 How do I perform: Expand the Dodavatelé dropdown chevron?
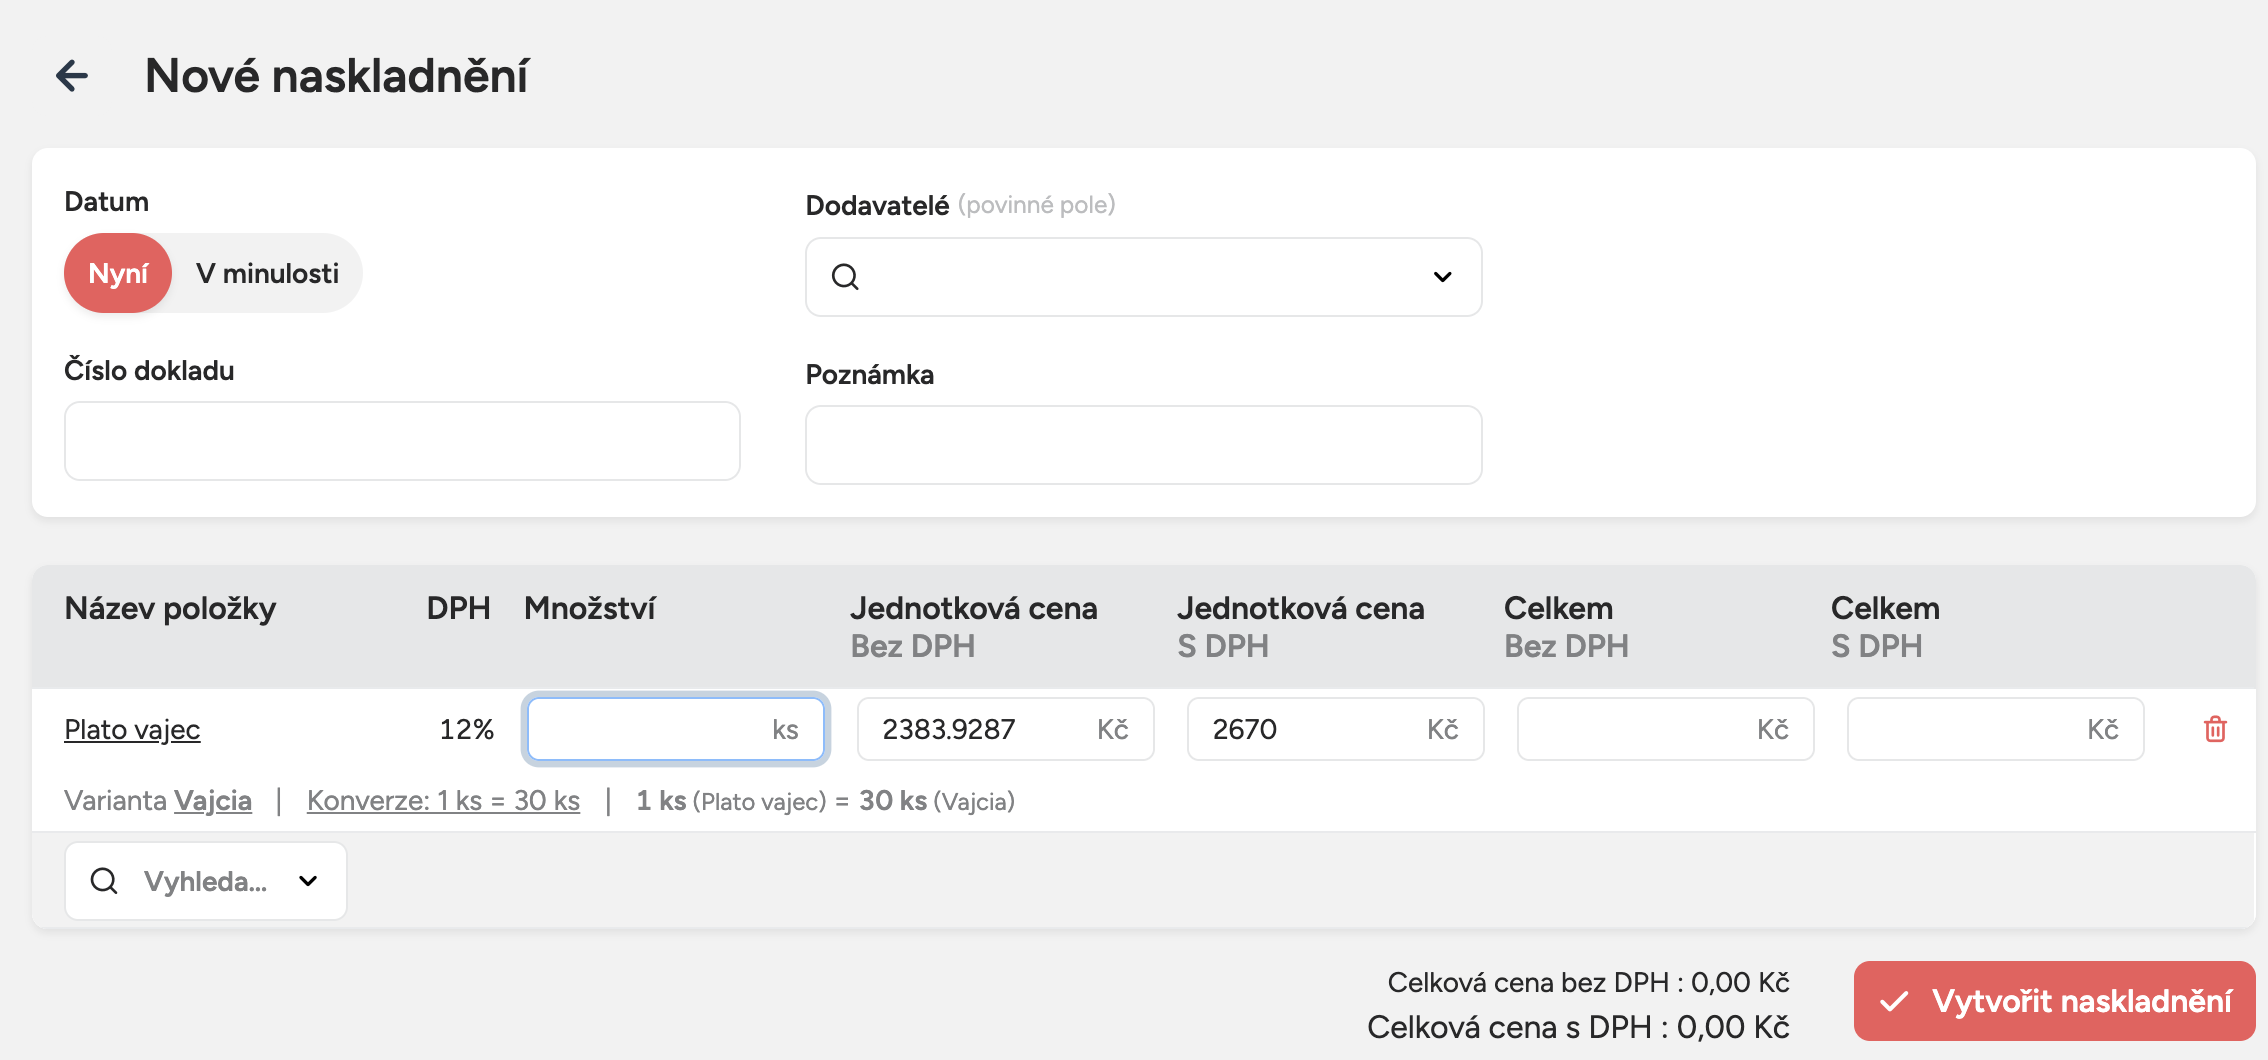[x=1442, y=277]
